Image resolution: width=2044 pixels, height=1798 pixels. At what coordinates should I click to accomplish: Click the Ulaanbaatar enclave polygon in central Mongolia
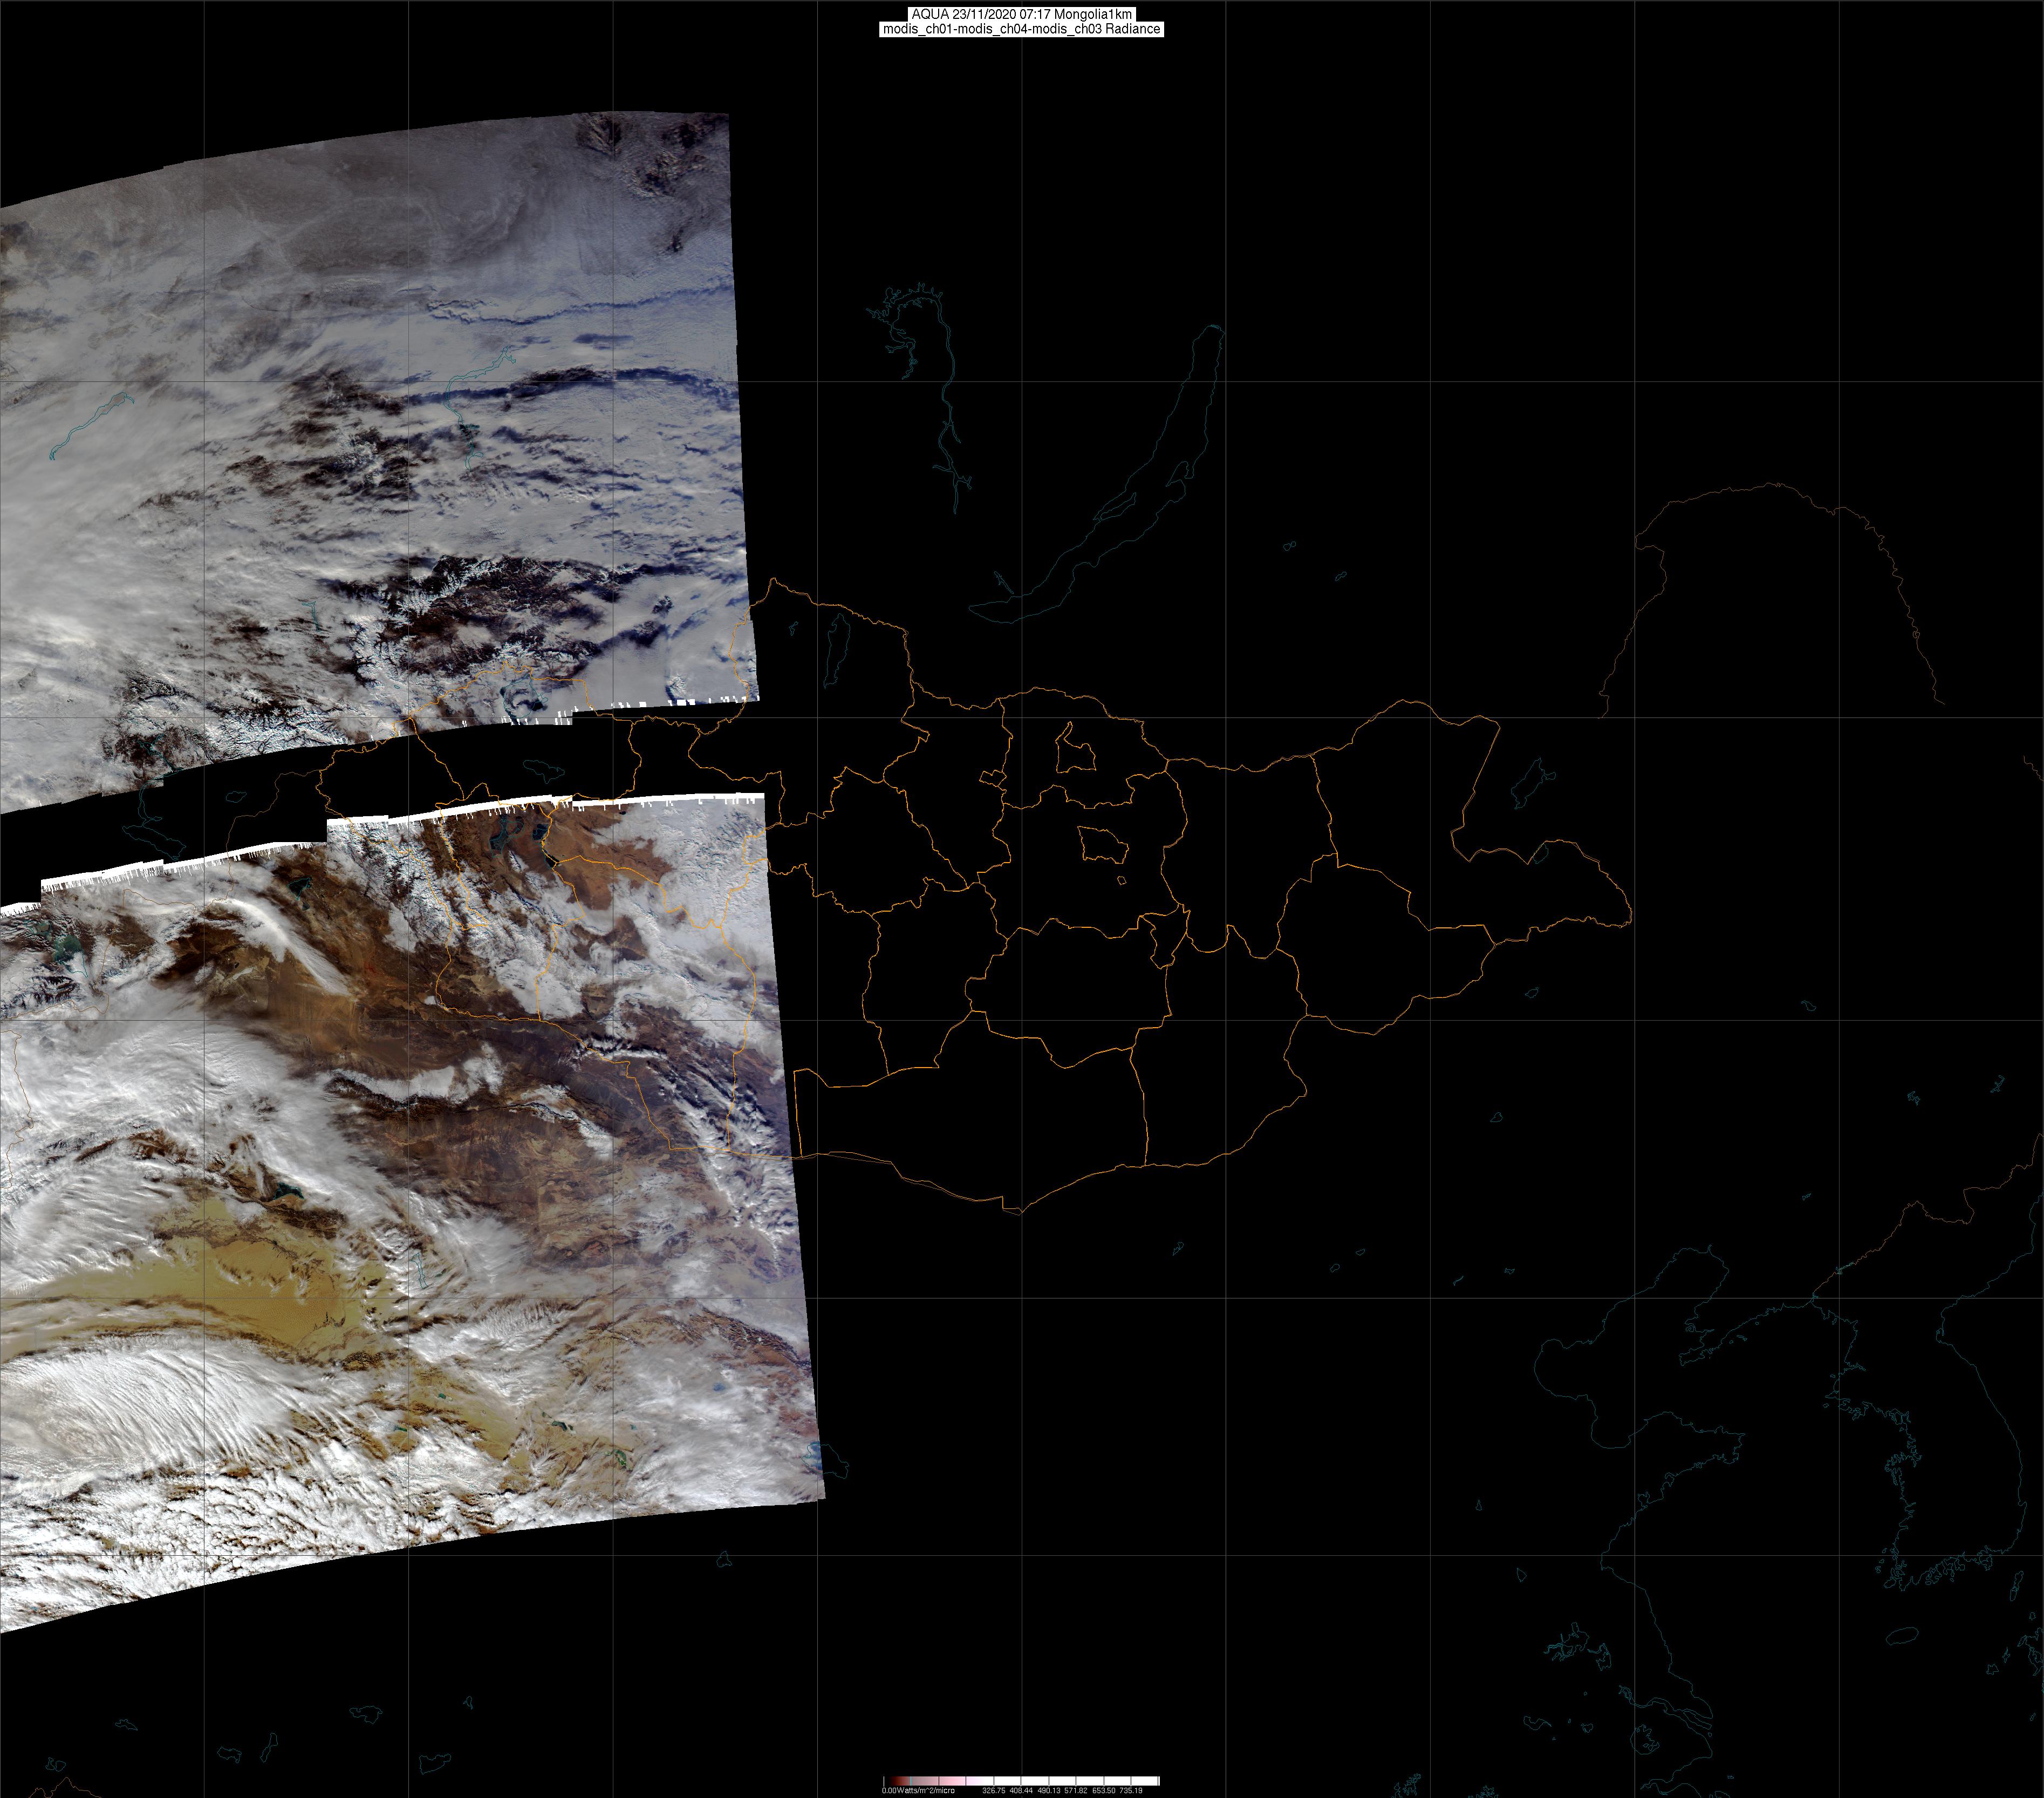pos(1103,846)
